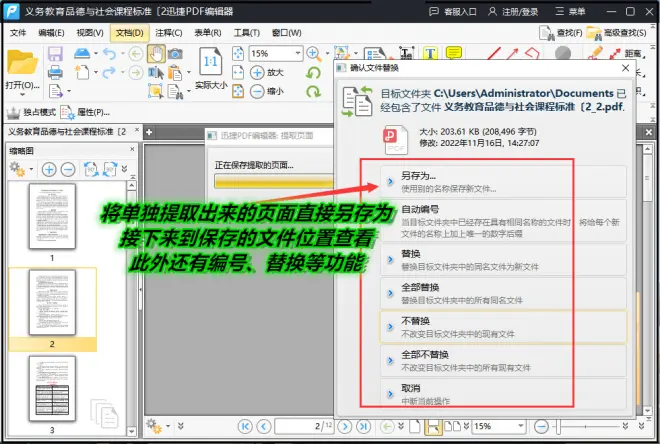Choose 自动编号 option in the dialog

(x=503, y=221)
